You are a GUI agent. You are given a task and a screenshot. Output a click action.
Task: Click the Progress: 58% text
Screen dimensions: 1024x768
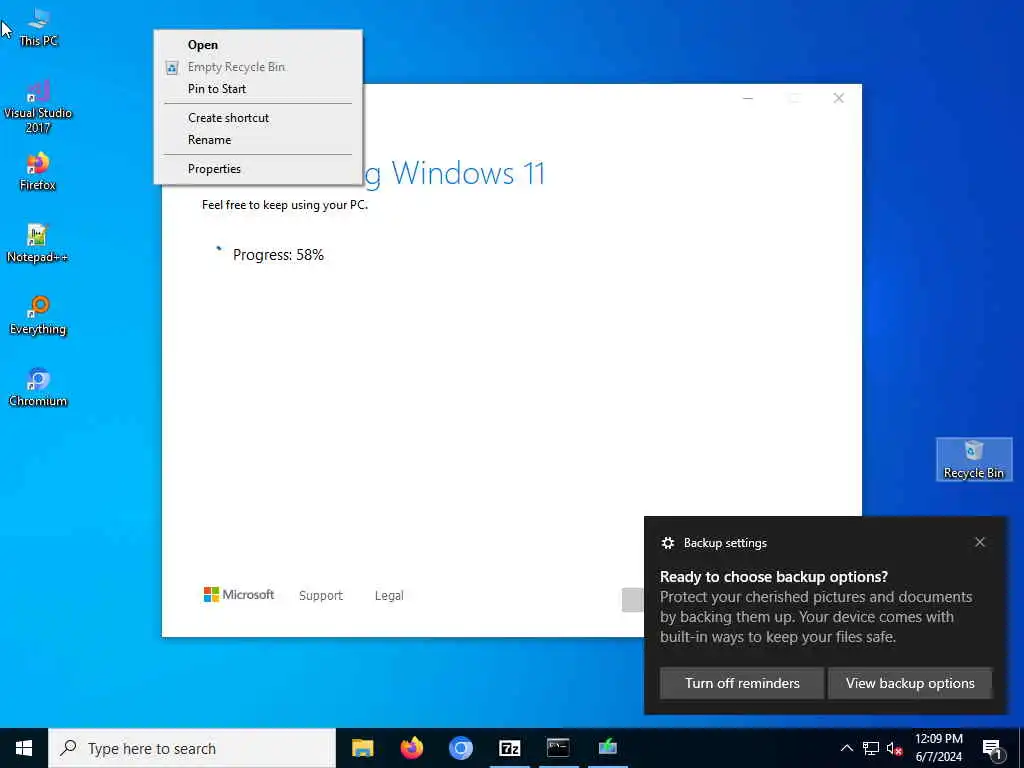point(278,255)
